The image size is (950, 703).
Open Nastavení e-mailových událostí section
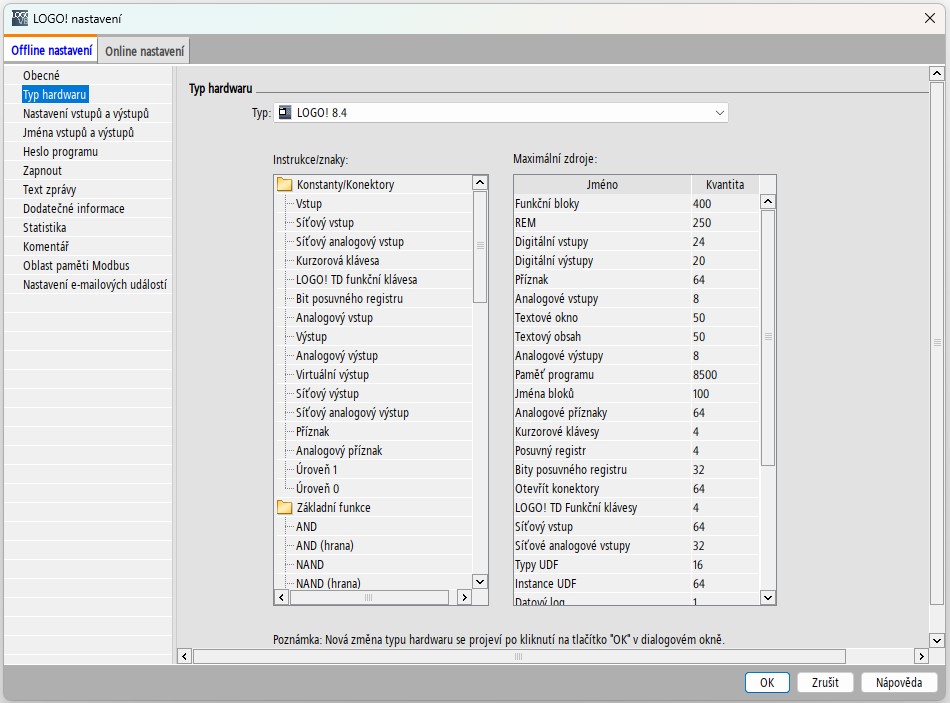coord(95,285)
